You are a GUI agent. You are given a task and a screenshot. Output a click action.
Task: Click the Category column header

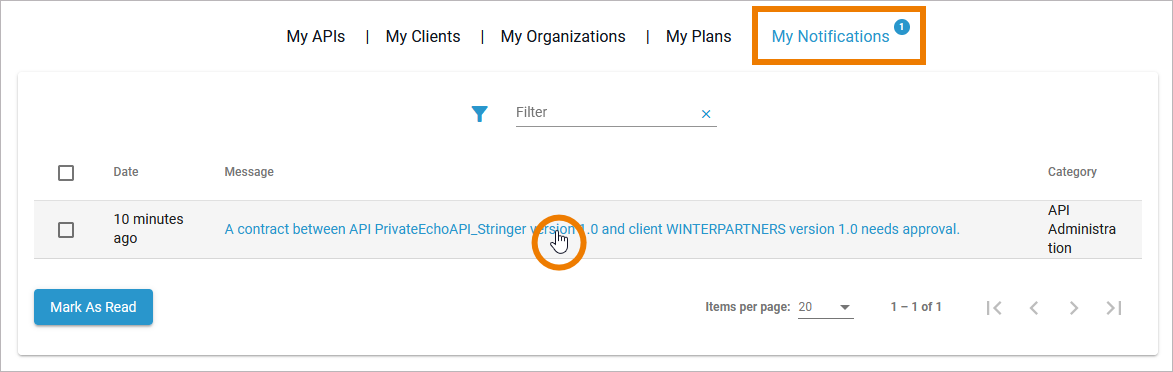[1072, 171]
